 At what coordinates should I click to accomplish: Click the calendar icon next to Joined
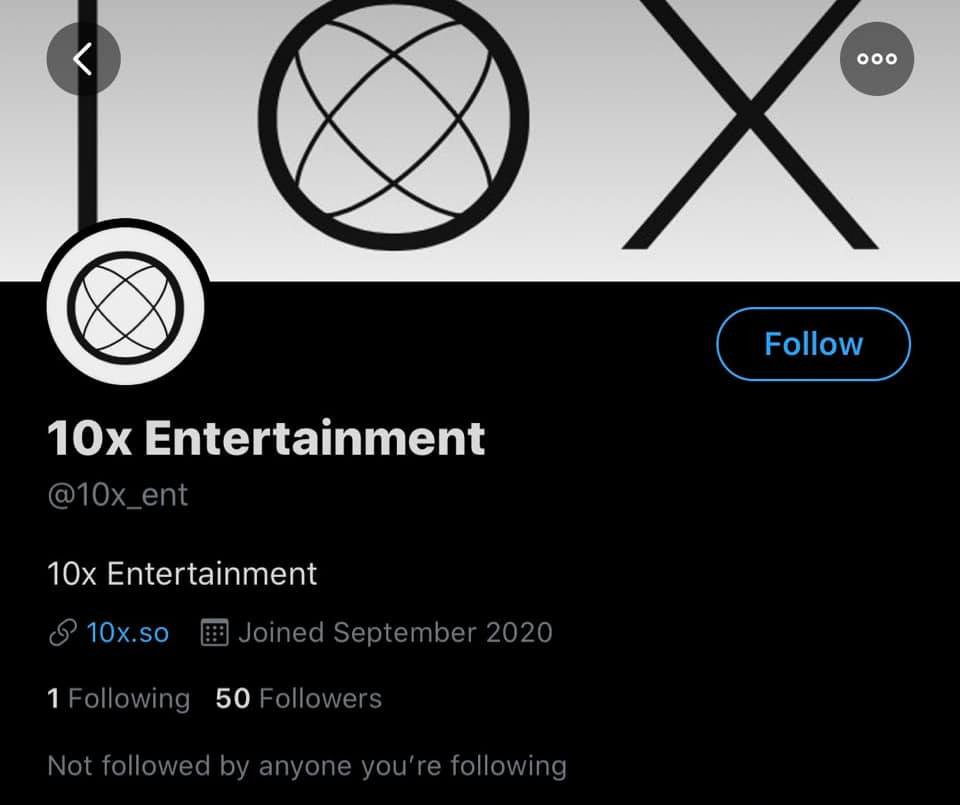pyautogui.click(x=215, y=633)
